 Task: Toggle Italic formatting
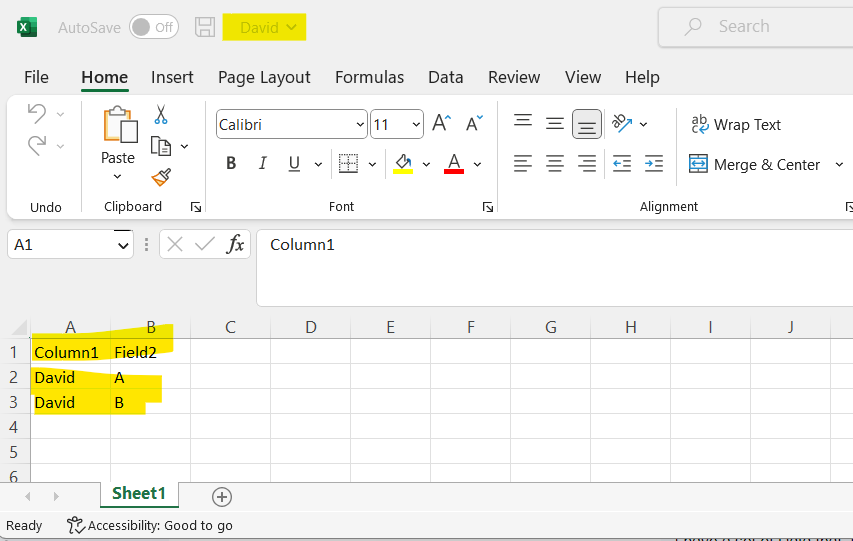263,164
